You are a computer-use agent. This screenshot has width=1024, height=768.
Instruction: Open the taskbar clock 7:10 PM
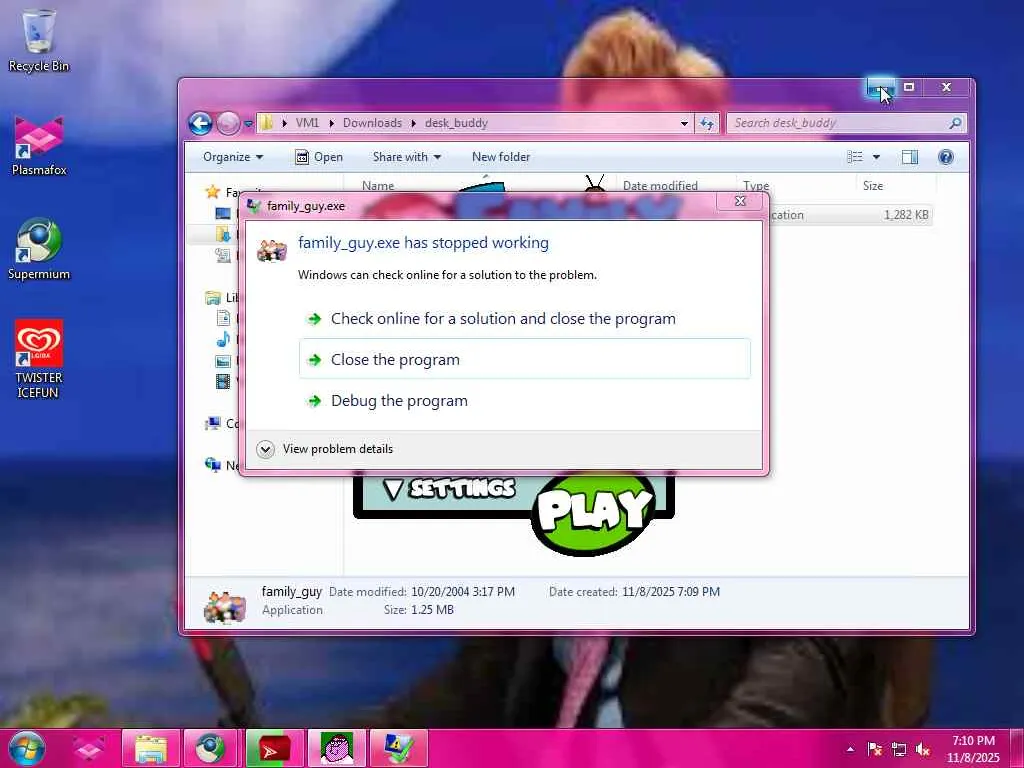(973, 749)
